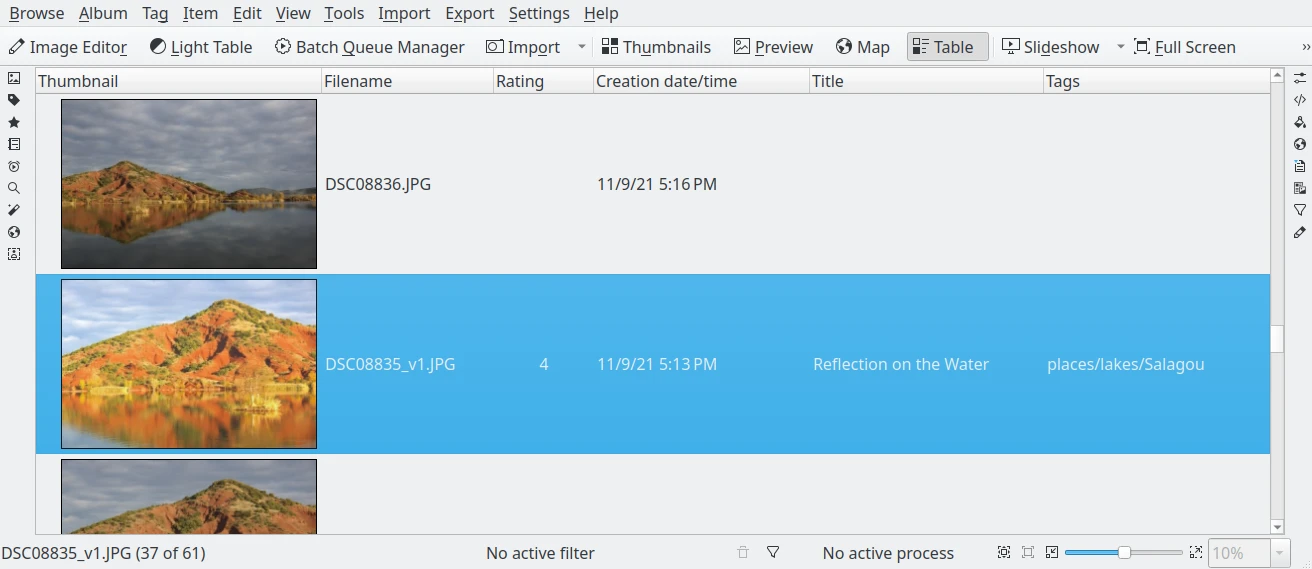Switch to Thumbnails view mode

coord(656,47)
